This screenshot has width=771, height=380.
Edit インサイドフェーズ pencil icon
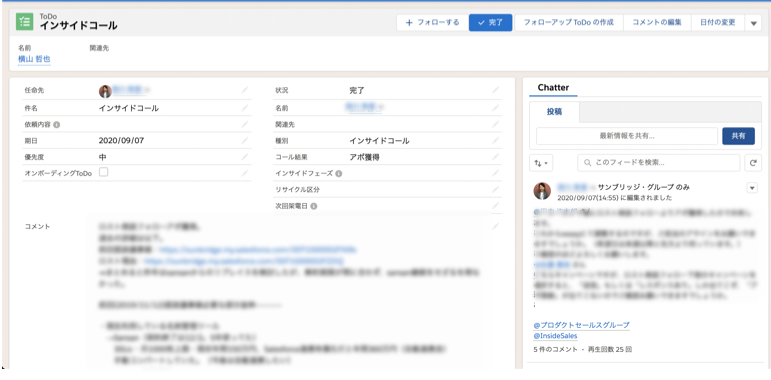(x=496, y=173)
